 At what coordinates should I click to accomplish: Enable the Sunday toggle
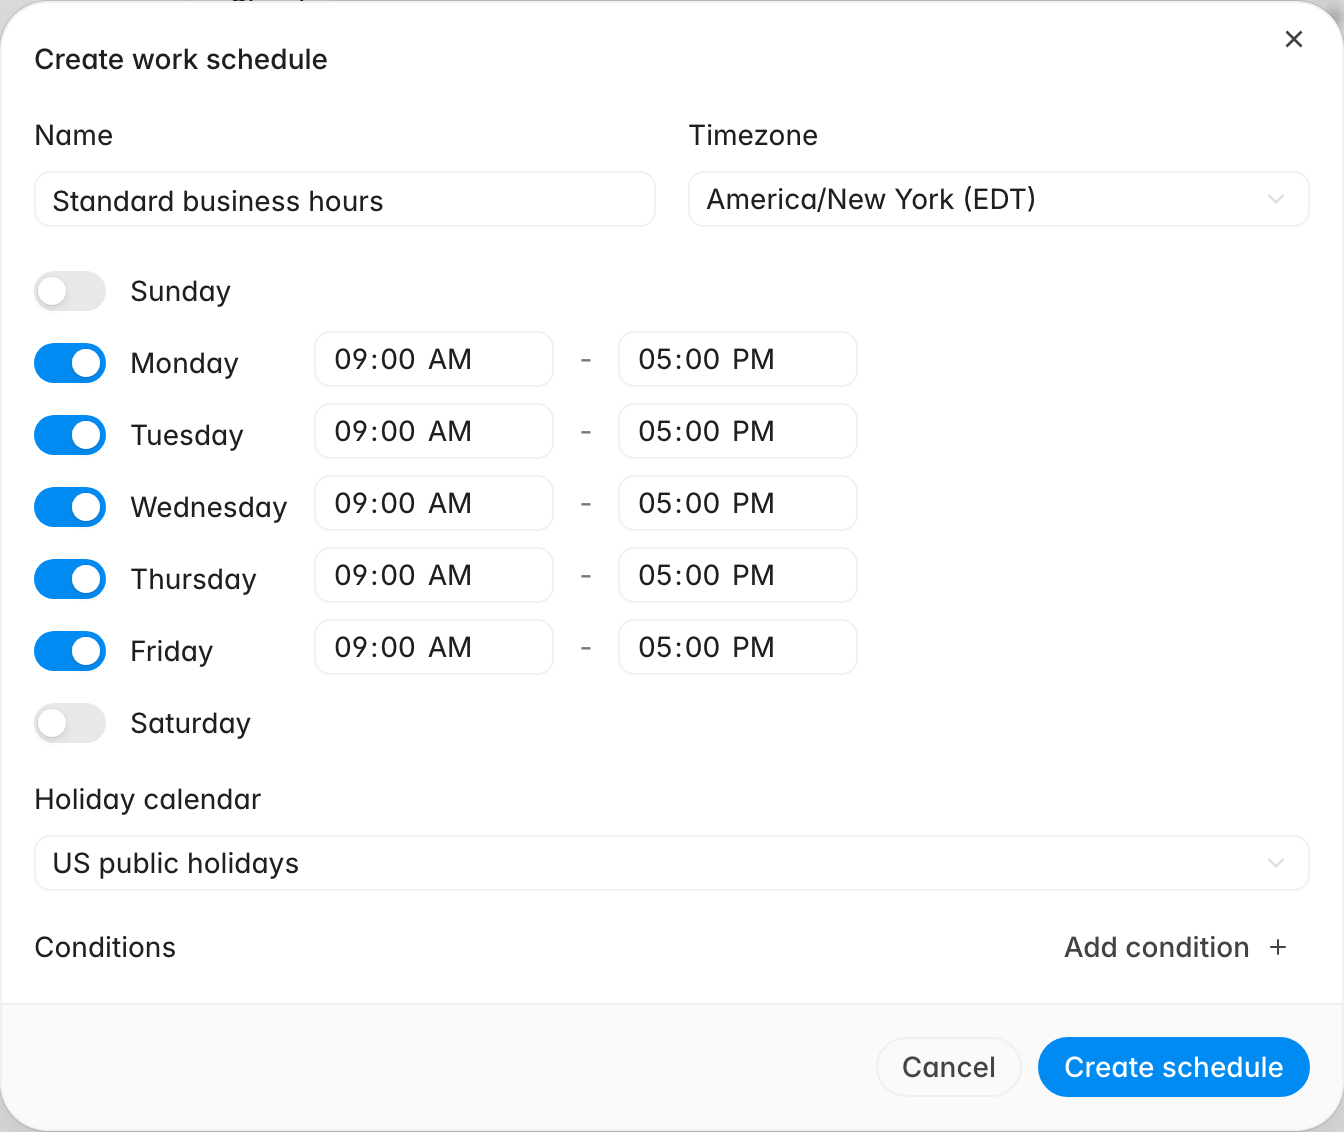[x=70, y=291]
